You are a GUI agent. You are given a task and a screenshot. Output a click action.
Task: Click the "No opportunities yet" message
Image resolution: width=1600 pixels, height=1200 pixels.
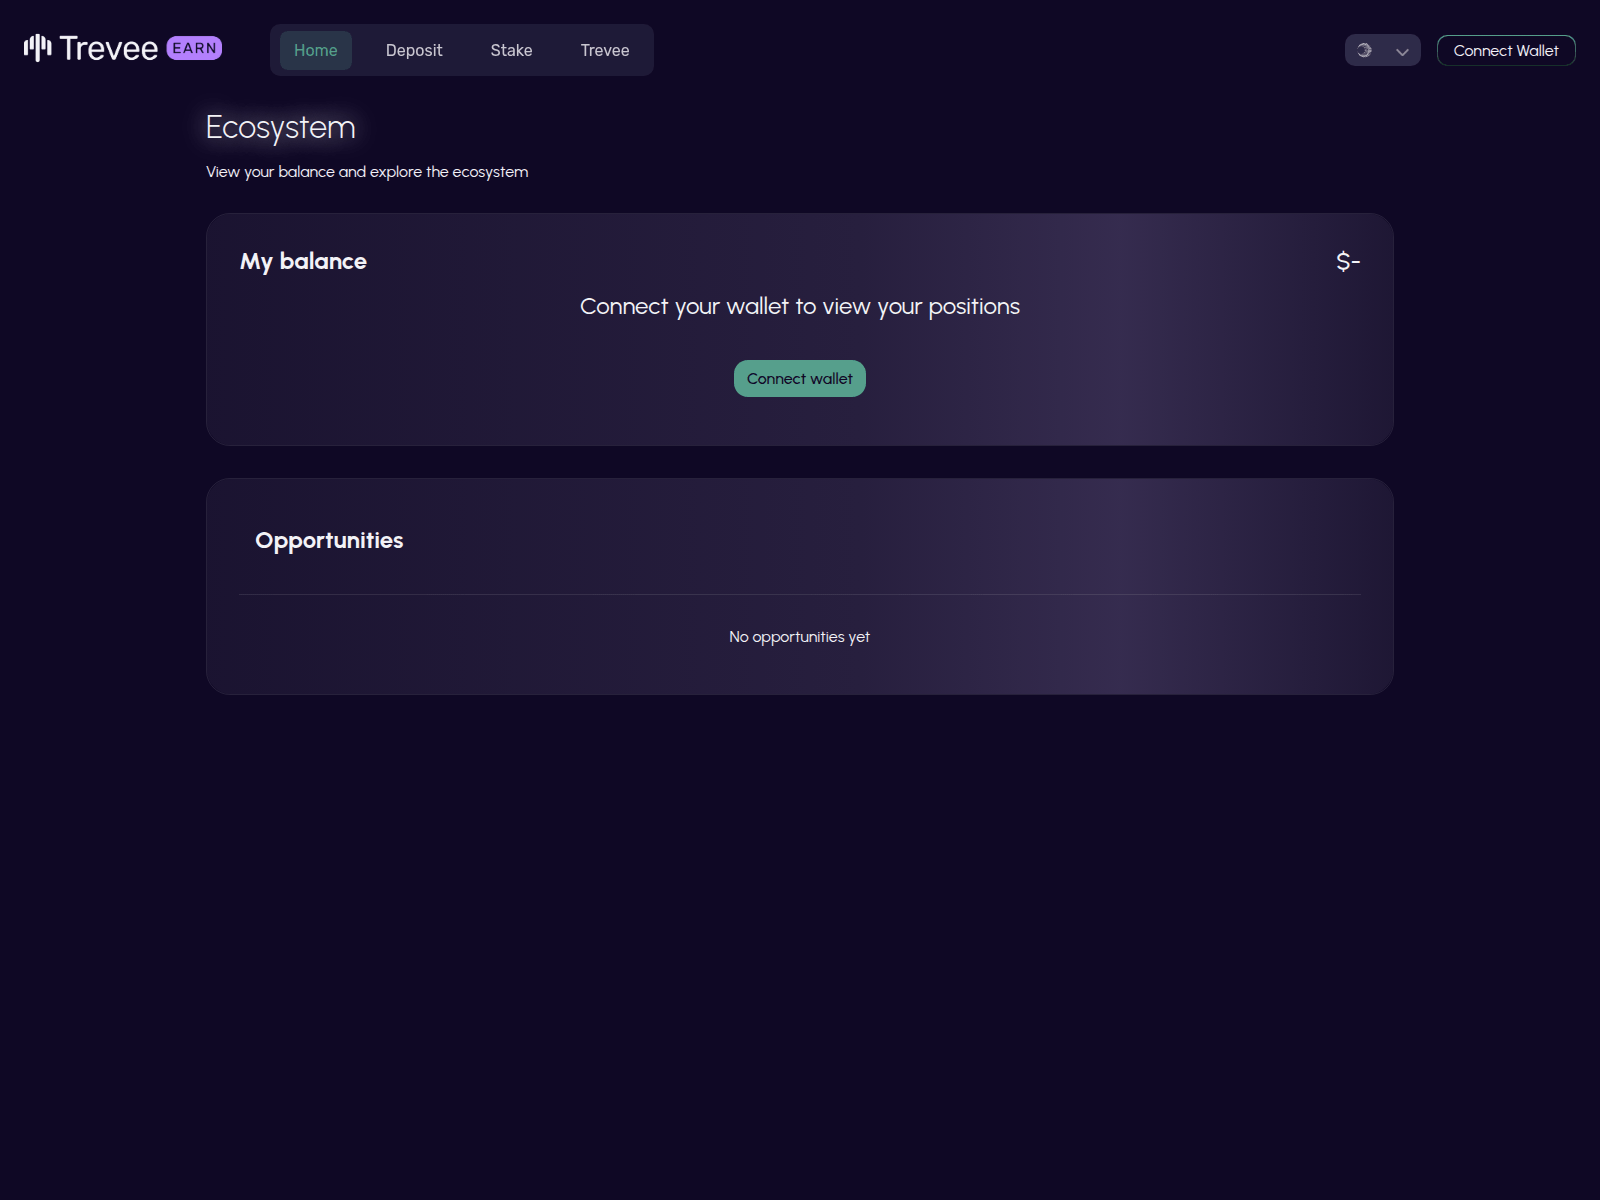[x=799, y=636]
